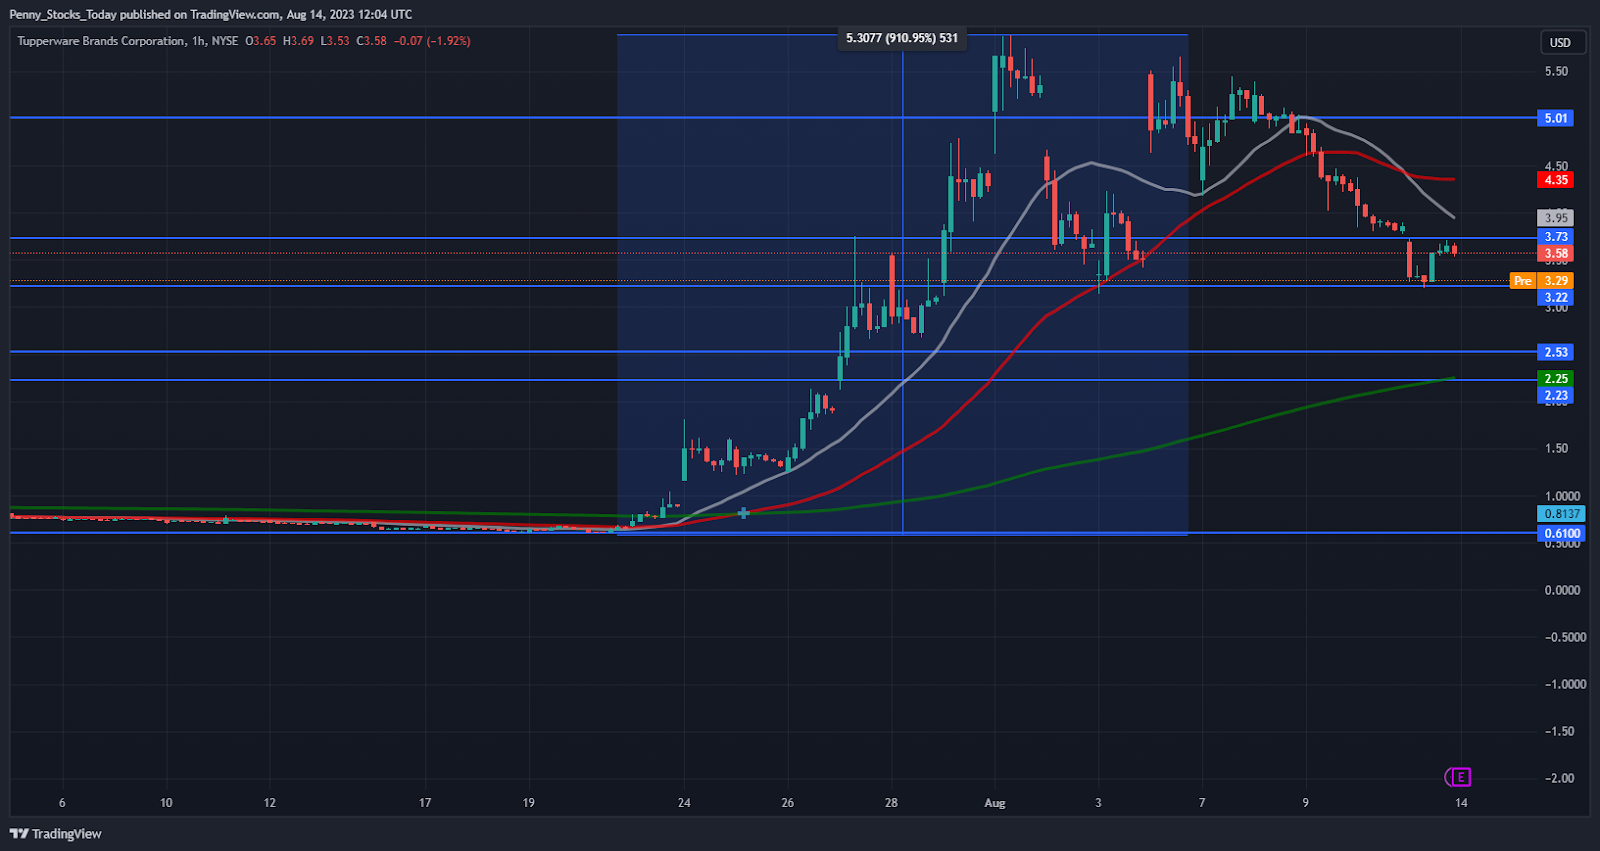Click the orange Pre pre-market tag

click(x=1522, y=281)
